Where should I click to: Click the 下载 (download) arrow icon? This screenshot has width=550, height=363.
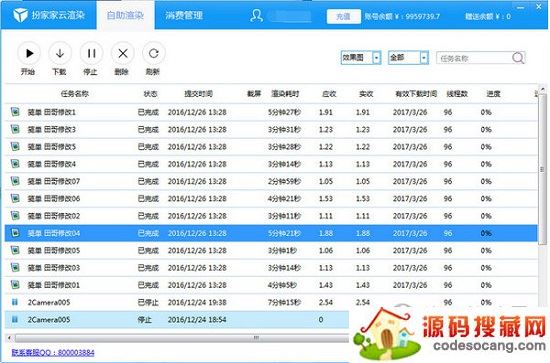[x=60, y=53]
